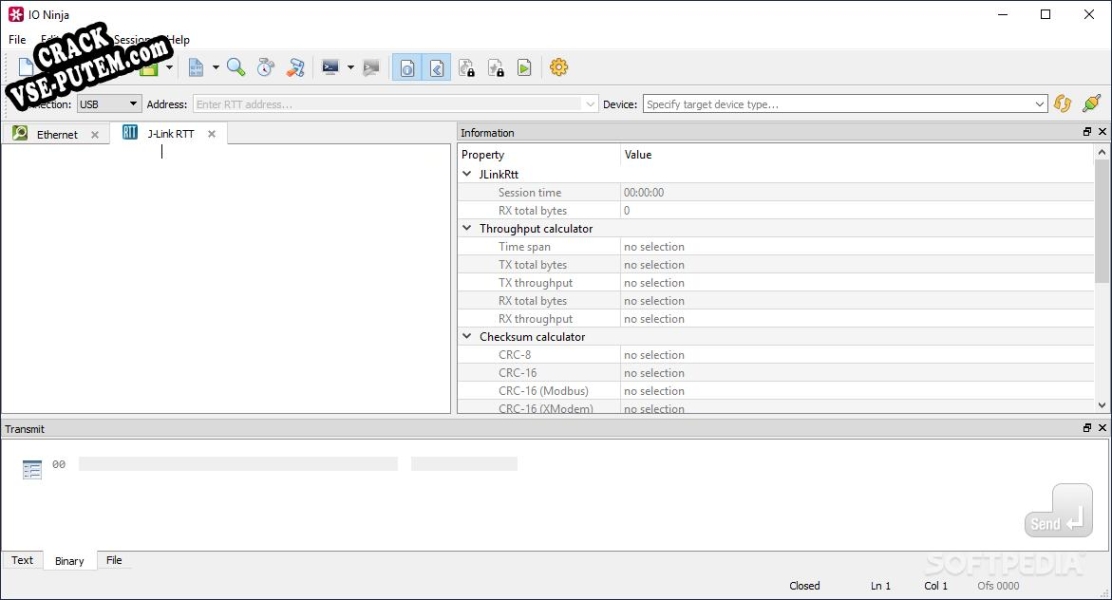Click the orange settings gear icon
Viewport: 1112px width, 600px height.
pos(559,67)
